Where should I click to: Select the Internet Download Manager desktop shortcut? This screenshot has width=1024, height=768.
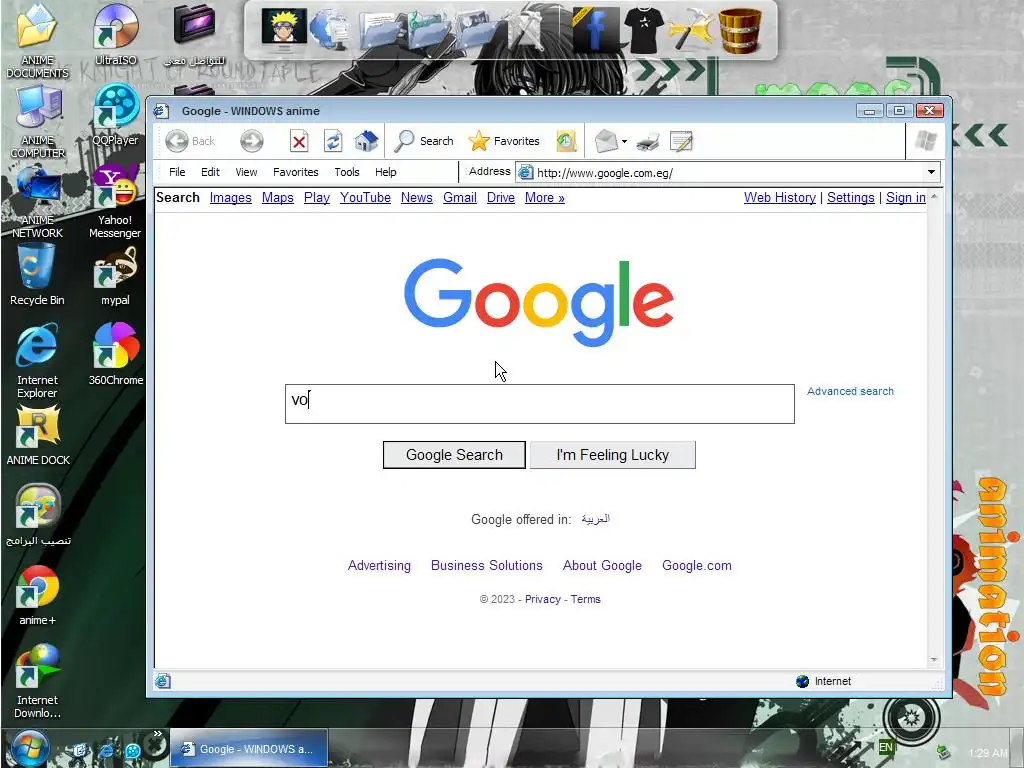click(x=37, y=681)
